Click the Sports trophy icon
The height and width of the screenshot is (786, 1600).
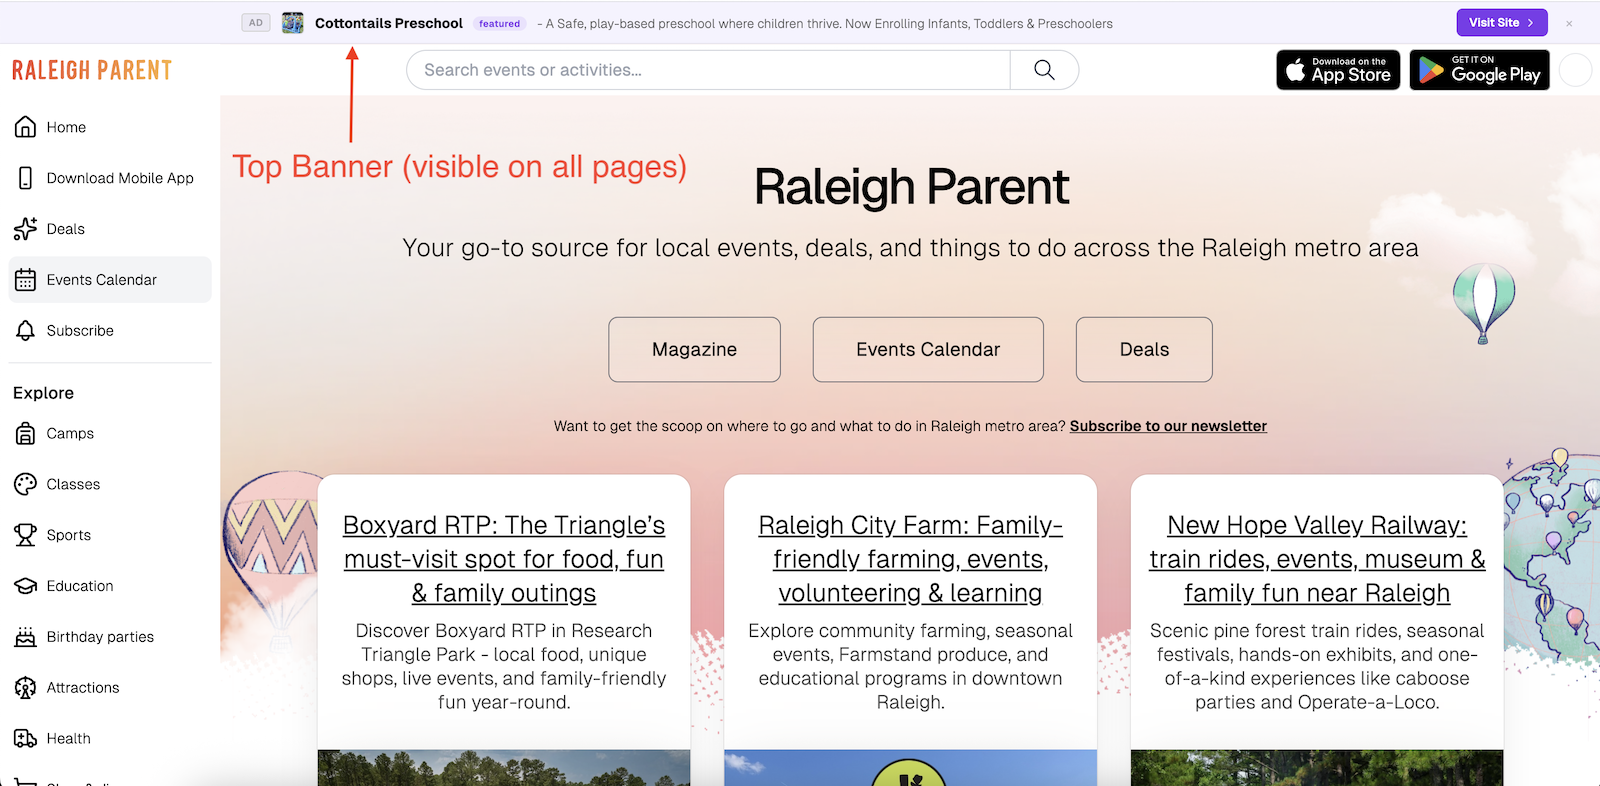click(x=25, y=535)
